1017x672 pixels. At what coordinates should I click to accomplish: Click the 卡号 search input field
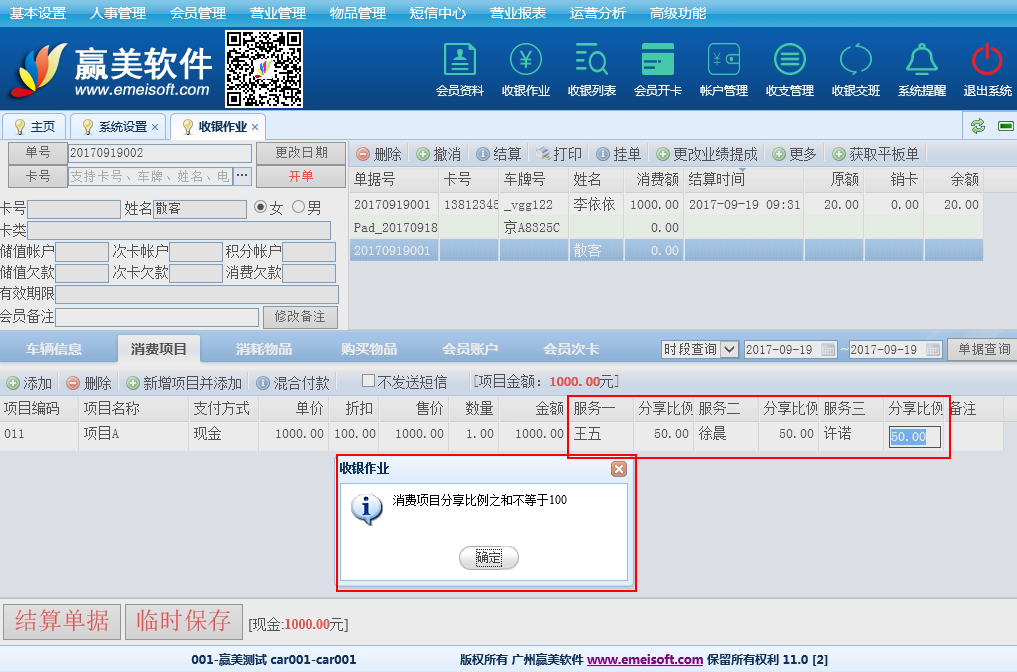tap(150, 176)
